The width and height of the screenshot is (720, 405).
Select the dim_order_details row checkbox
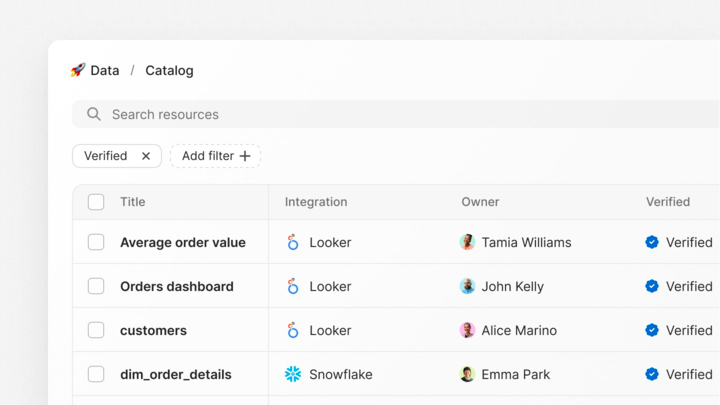click(96, 374)
